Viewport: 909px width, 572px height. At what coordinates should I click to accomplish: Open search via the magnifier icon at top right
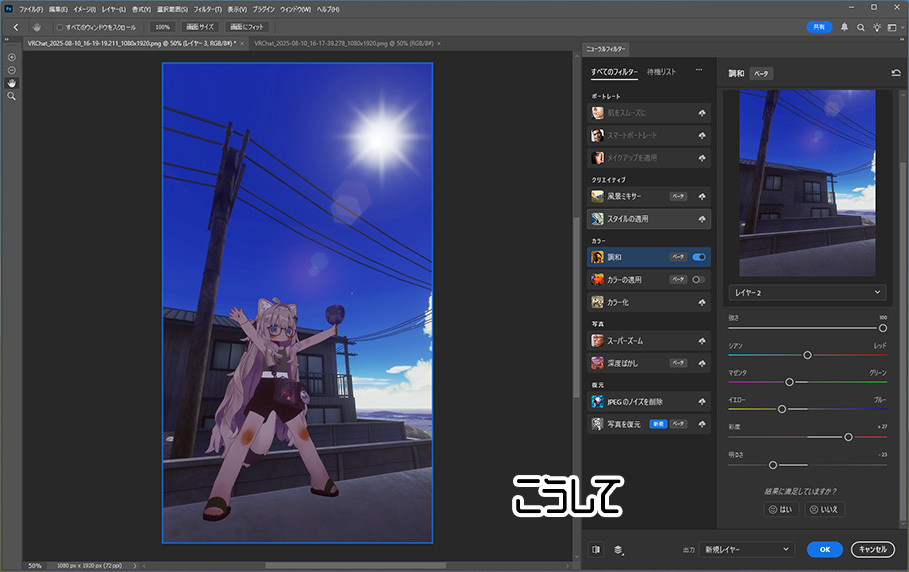pyautogui.click(x=861, y=27)
